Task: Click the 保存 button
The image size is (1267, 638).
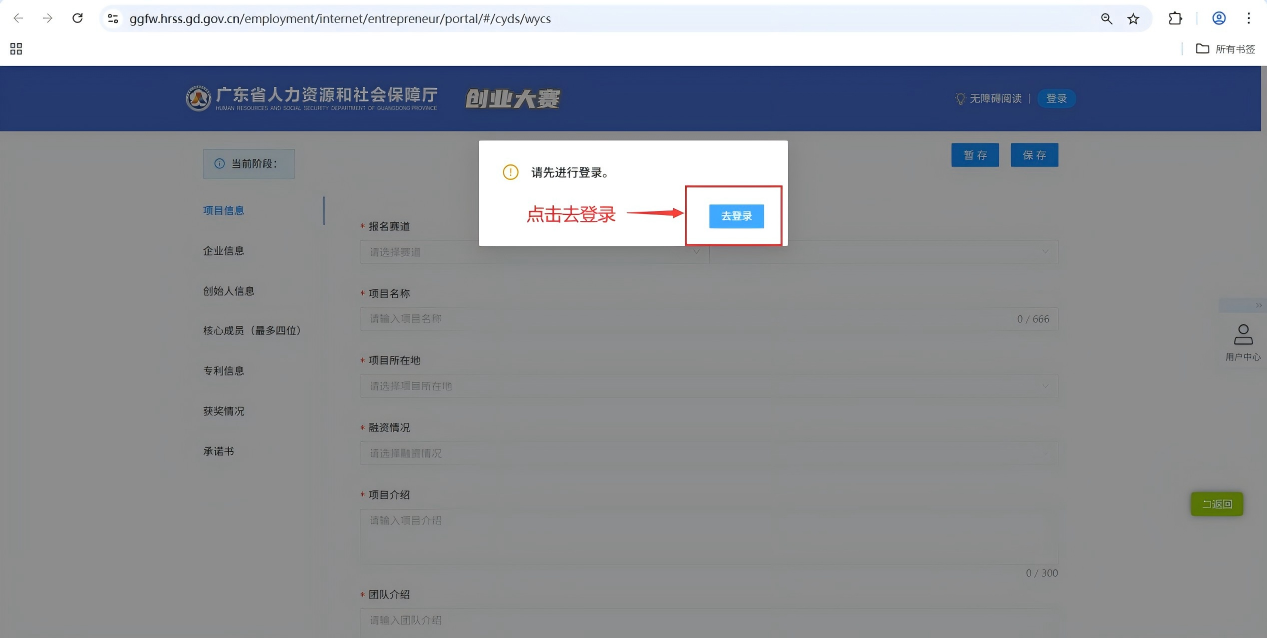Action: [1034, 155]
